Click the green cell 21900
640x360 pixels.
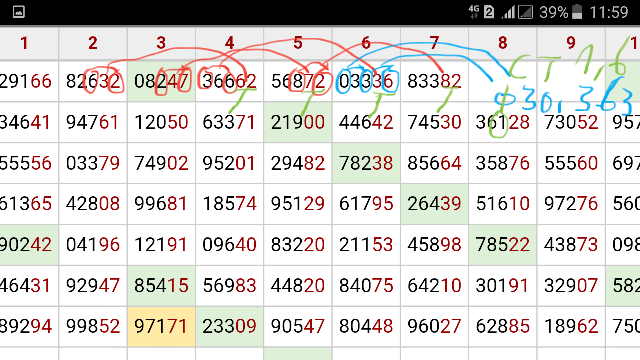298,122
